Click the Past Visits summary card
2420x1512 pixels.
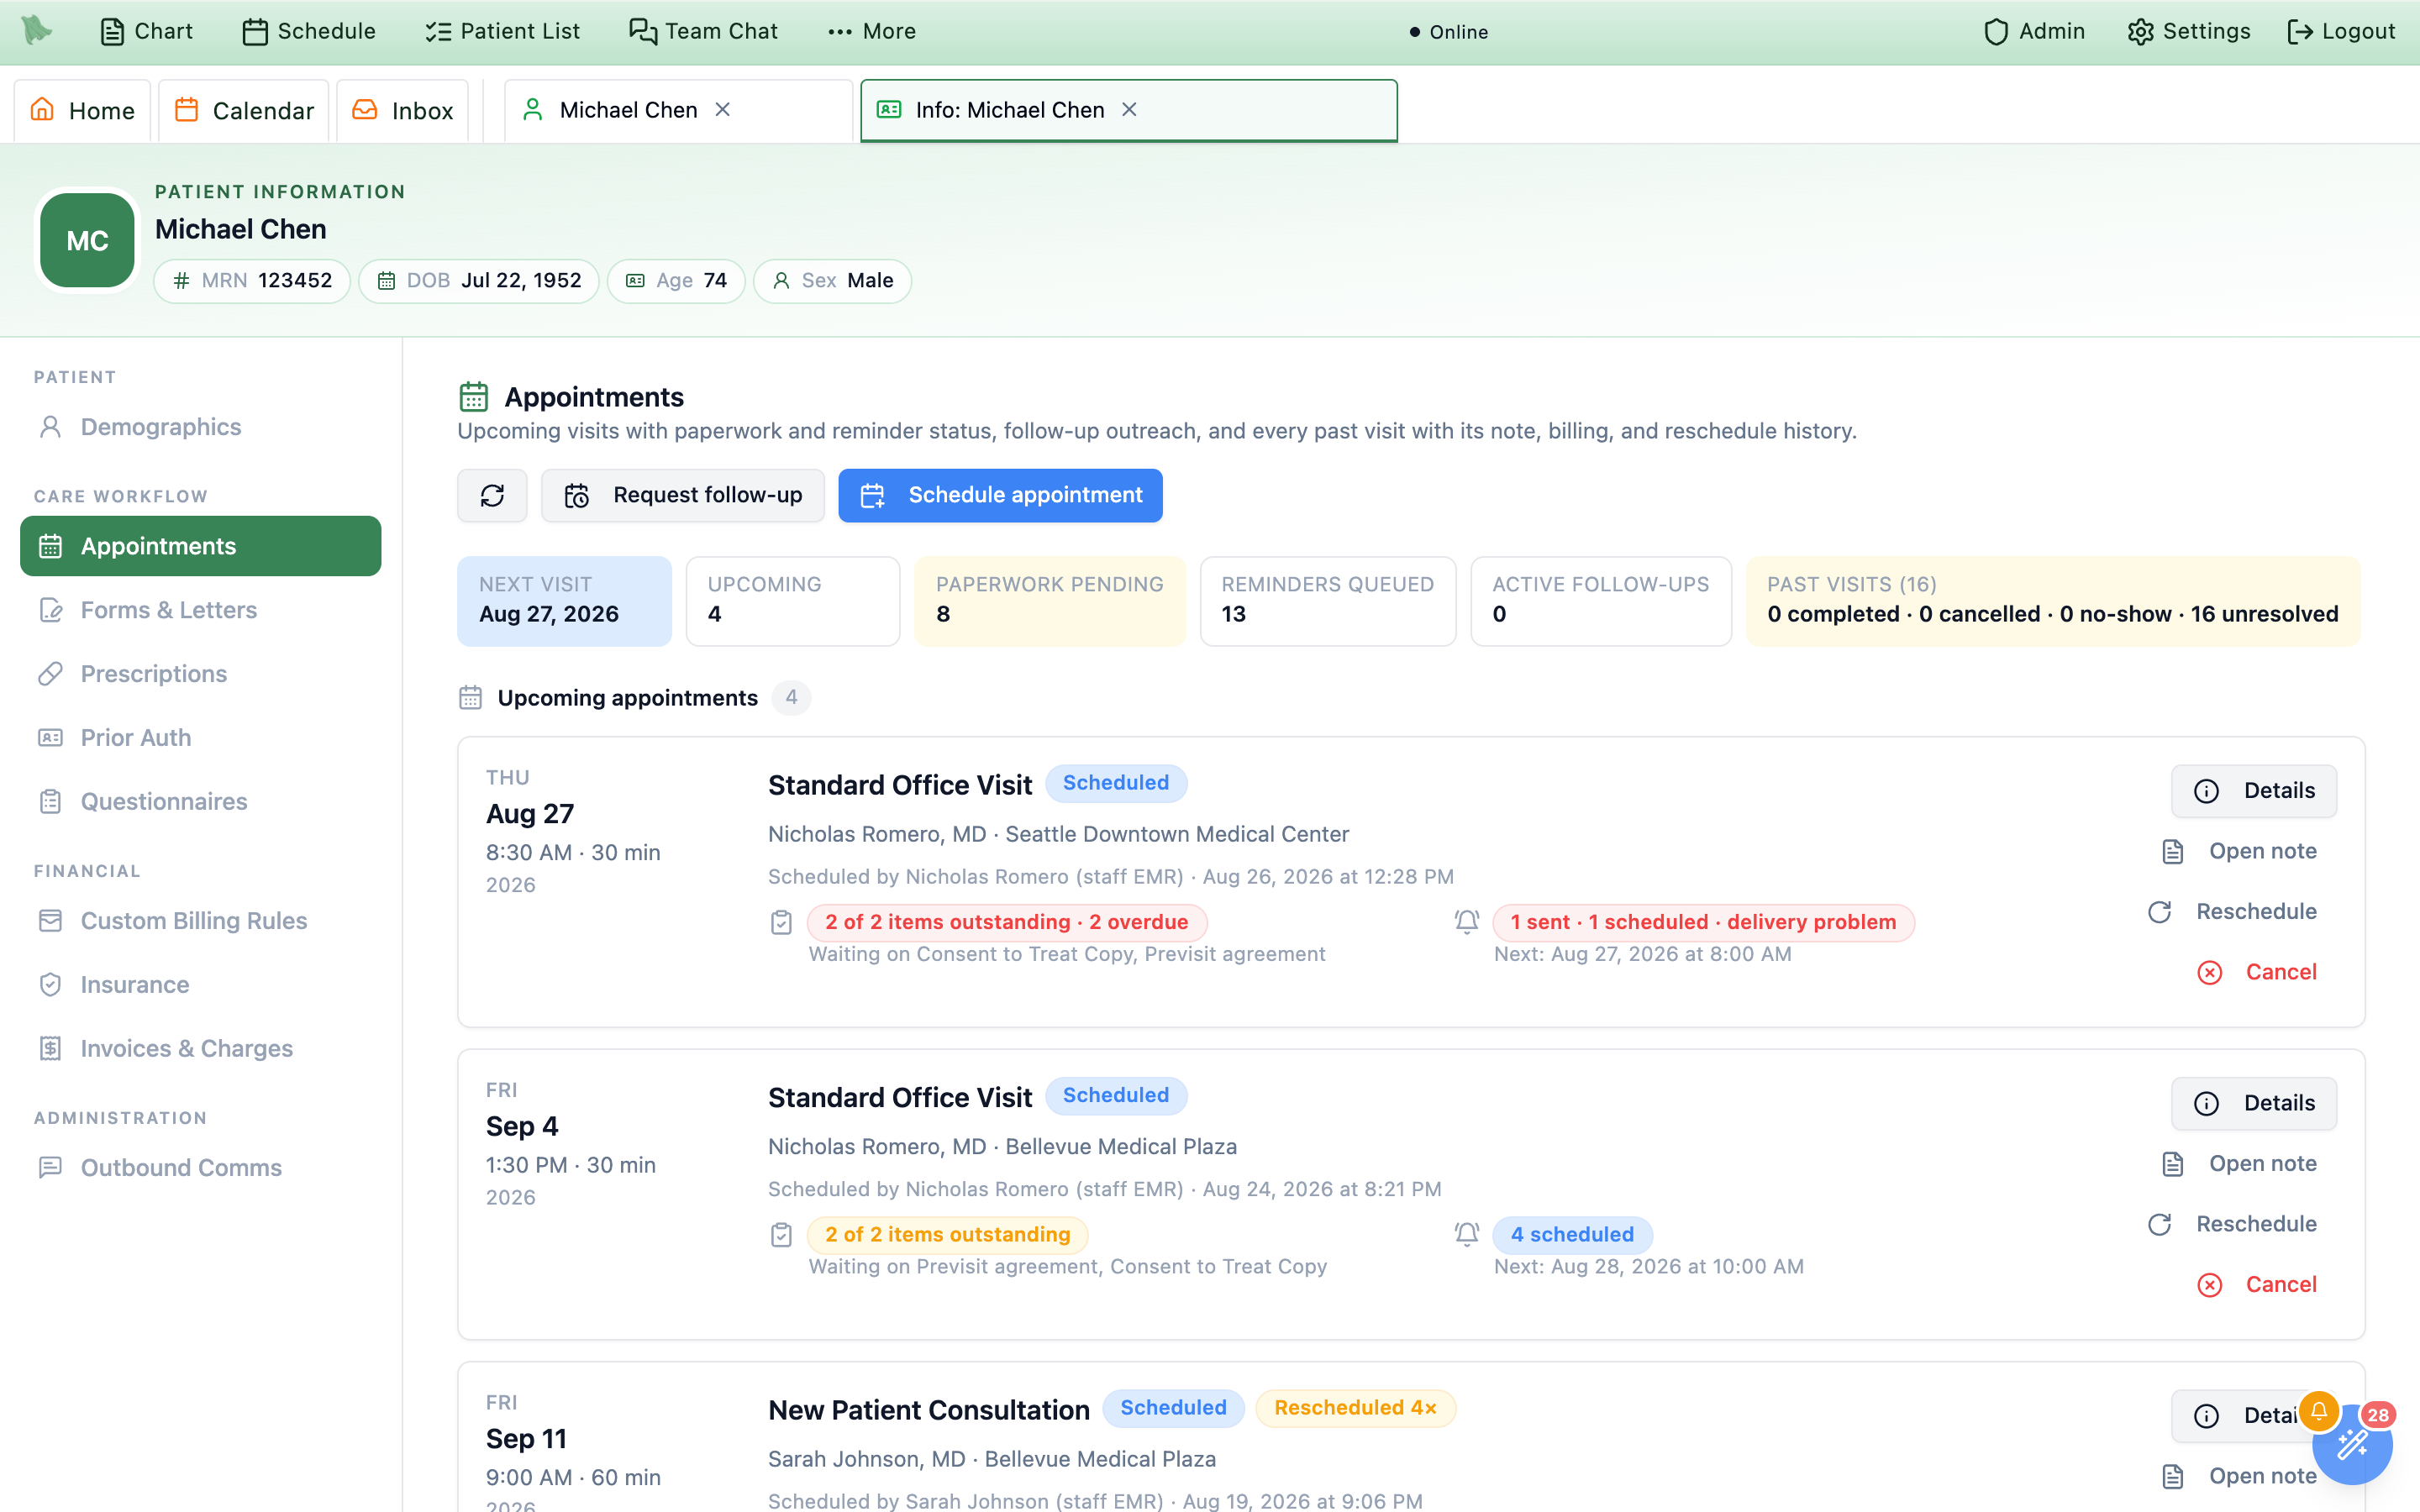(2053, 601)
